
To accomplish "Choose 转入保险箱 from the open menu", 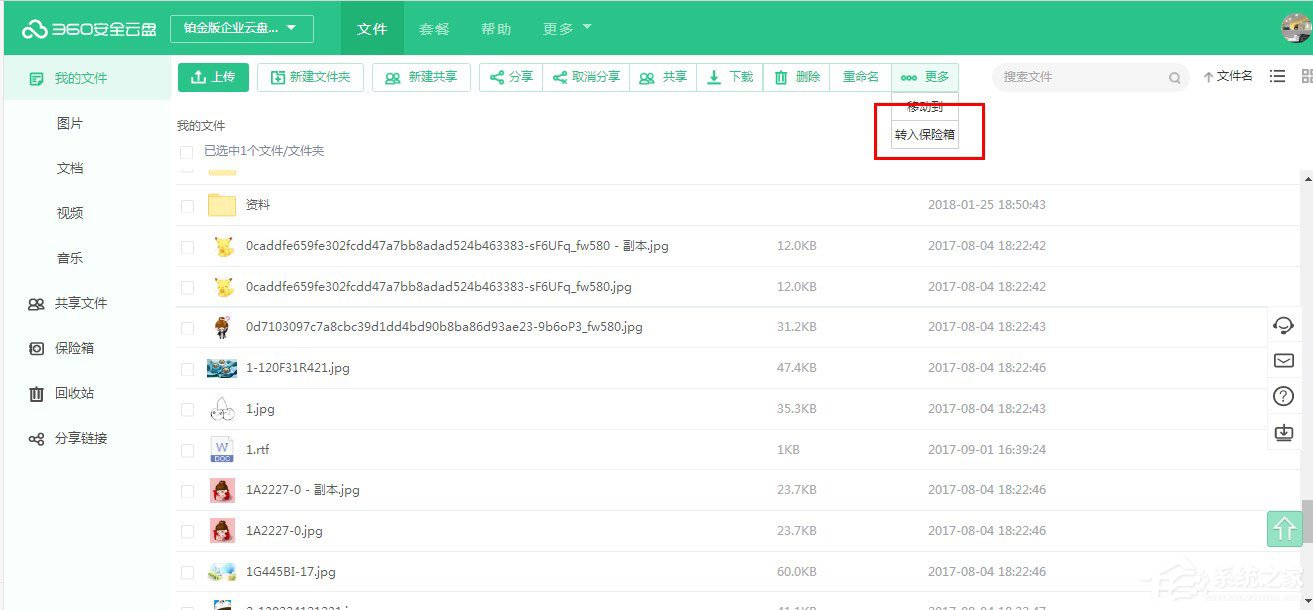I will click(925, 134).
